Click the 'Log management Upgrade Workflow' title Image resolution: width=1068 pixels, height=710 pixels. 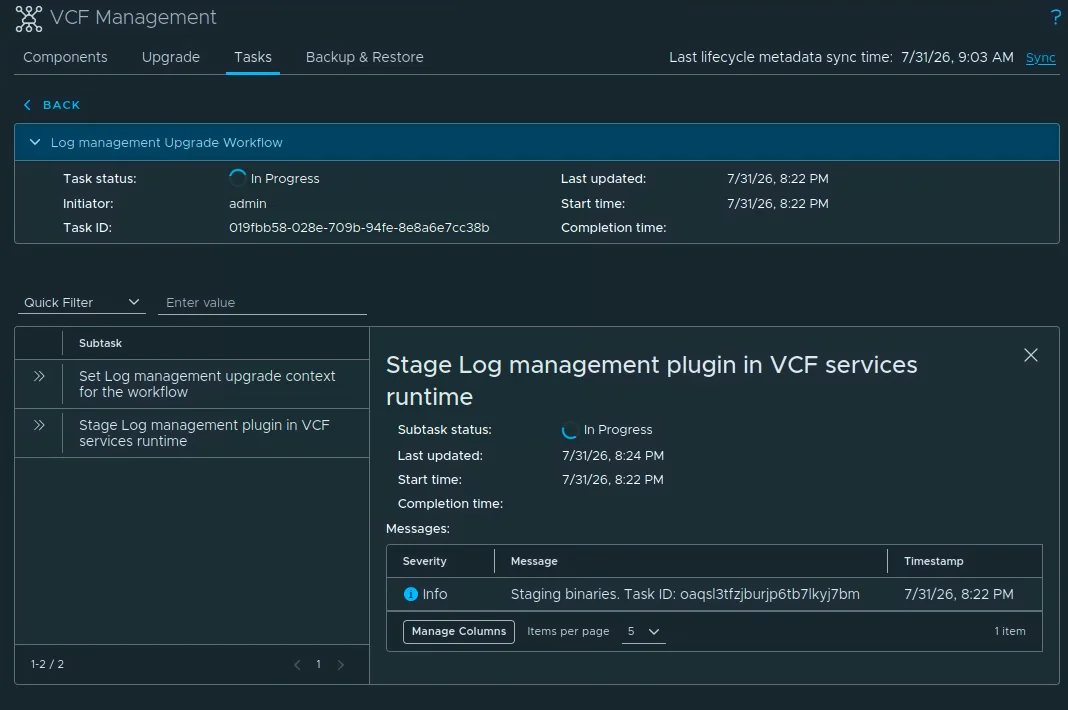pos(166,142)
